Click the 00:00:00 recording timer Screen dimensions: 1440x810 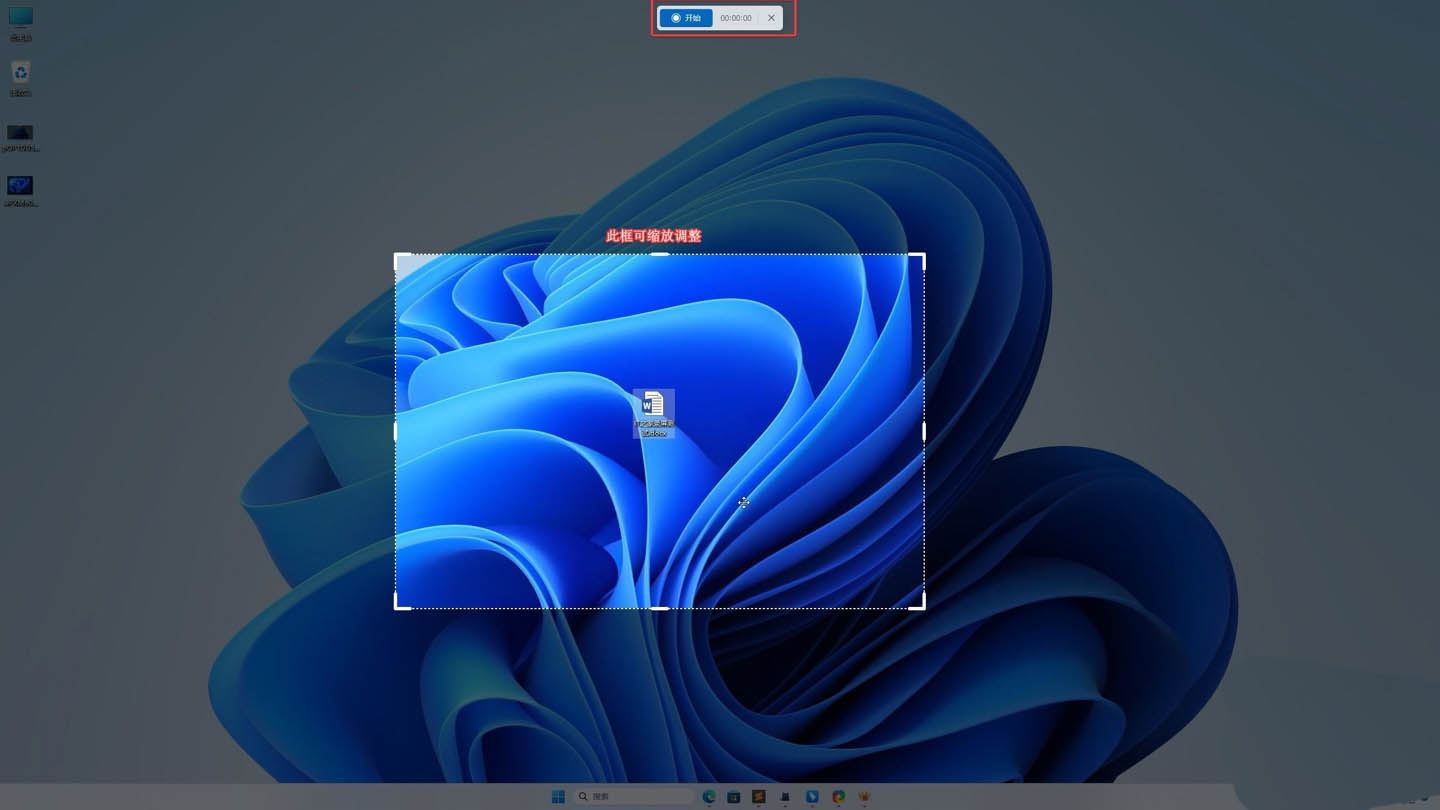(x=736, y=18)
